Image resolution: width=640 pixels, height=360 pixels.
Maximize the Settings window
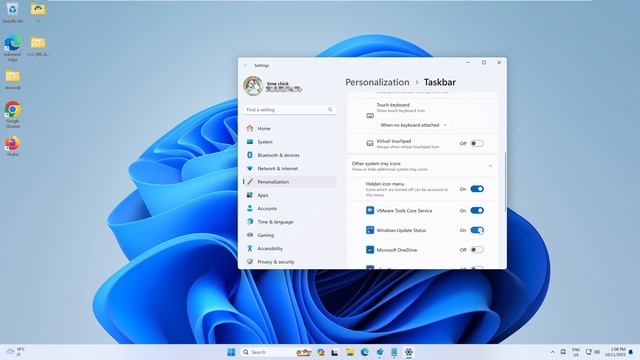(x=484, y=62)
